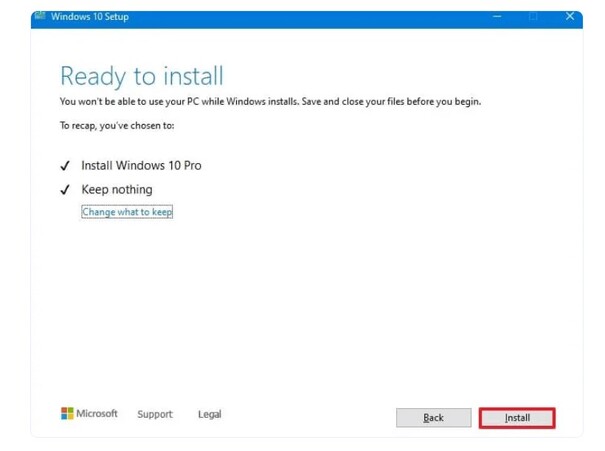Close the Windows 10 Setup window
The image size is (605, 451).
tap(570, 16)
